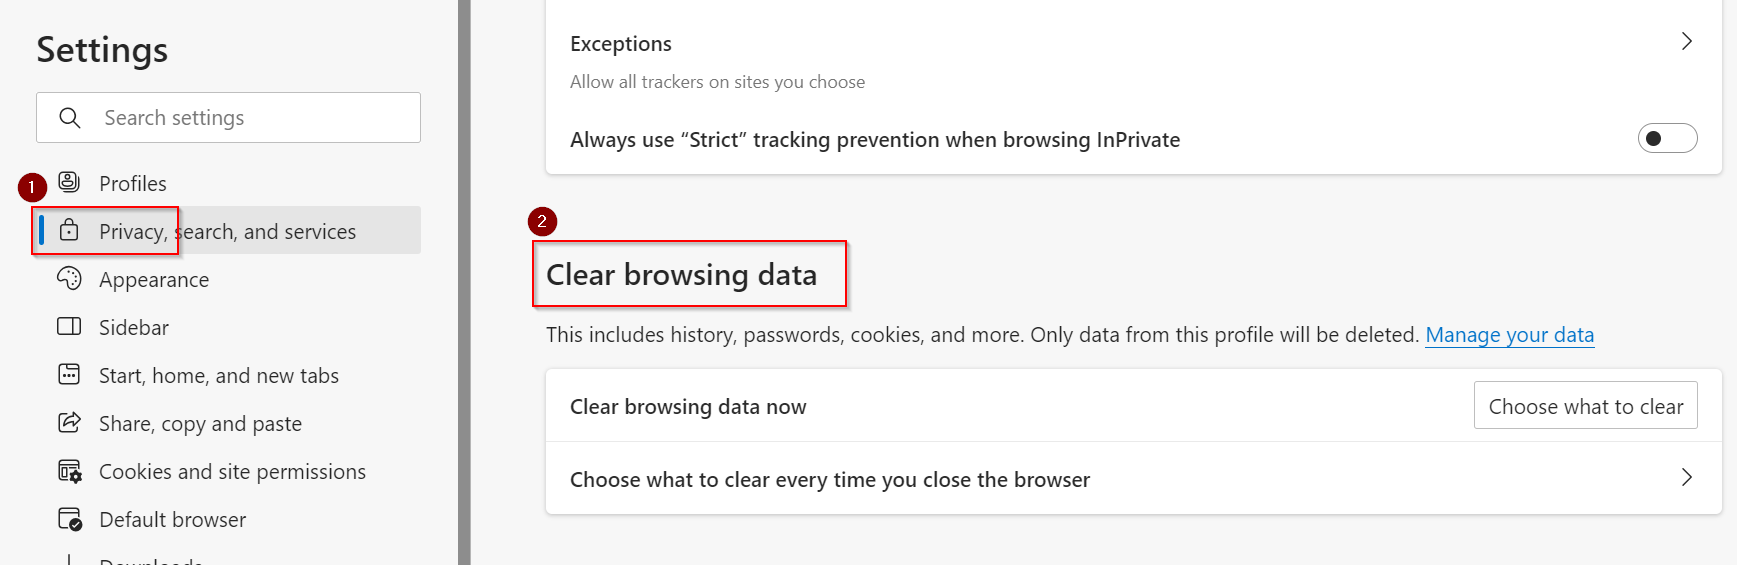1737x565 pixels.
Task: Click the Cookies and site permissions icon
Action: coord(69,471)
